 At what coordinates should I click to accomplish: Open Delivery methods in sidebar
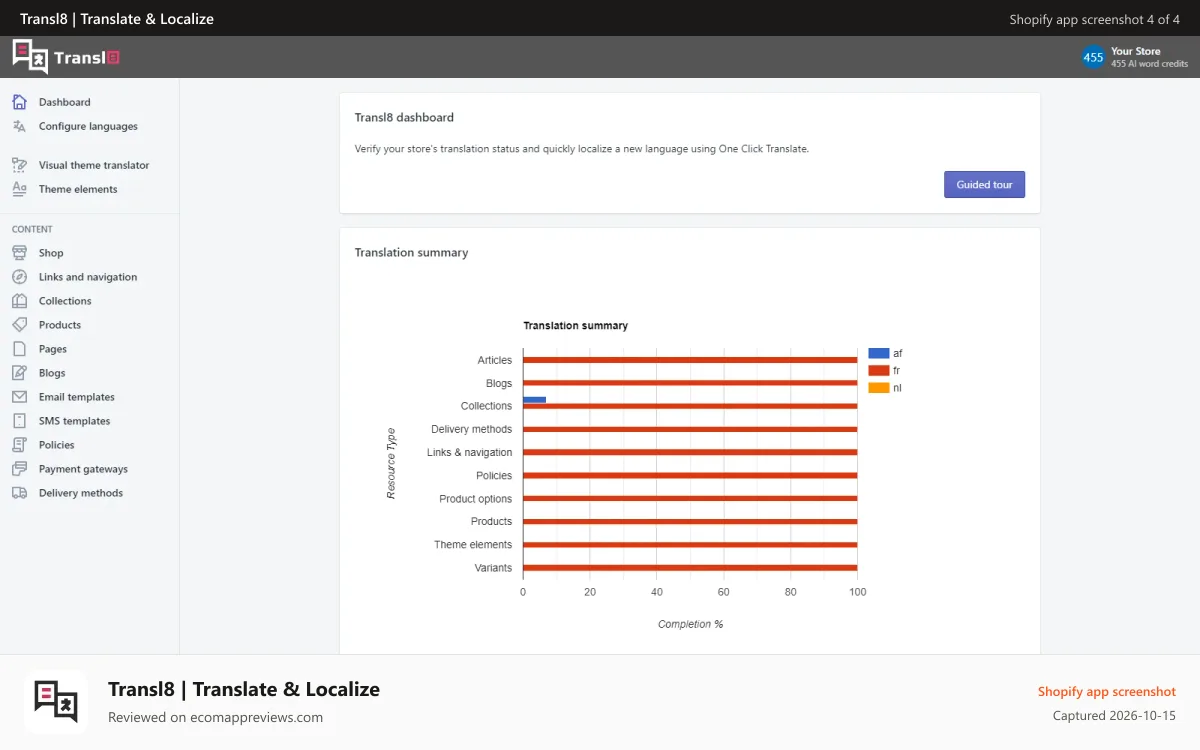(81, 493)
